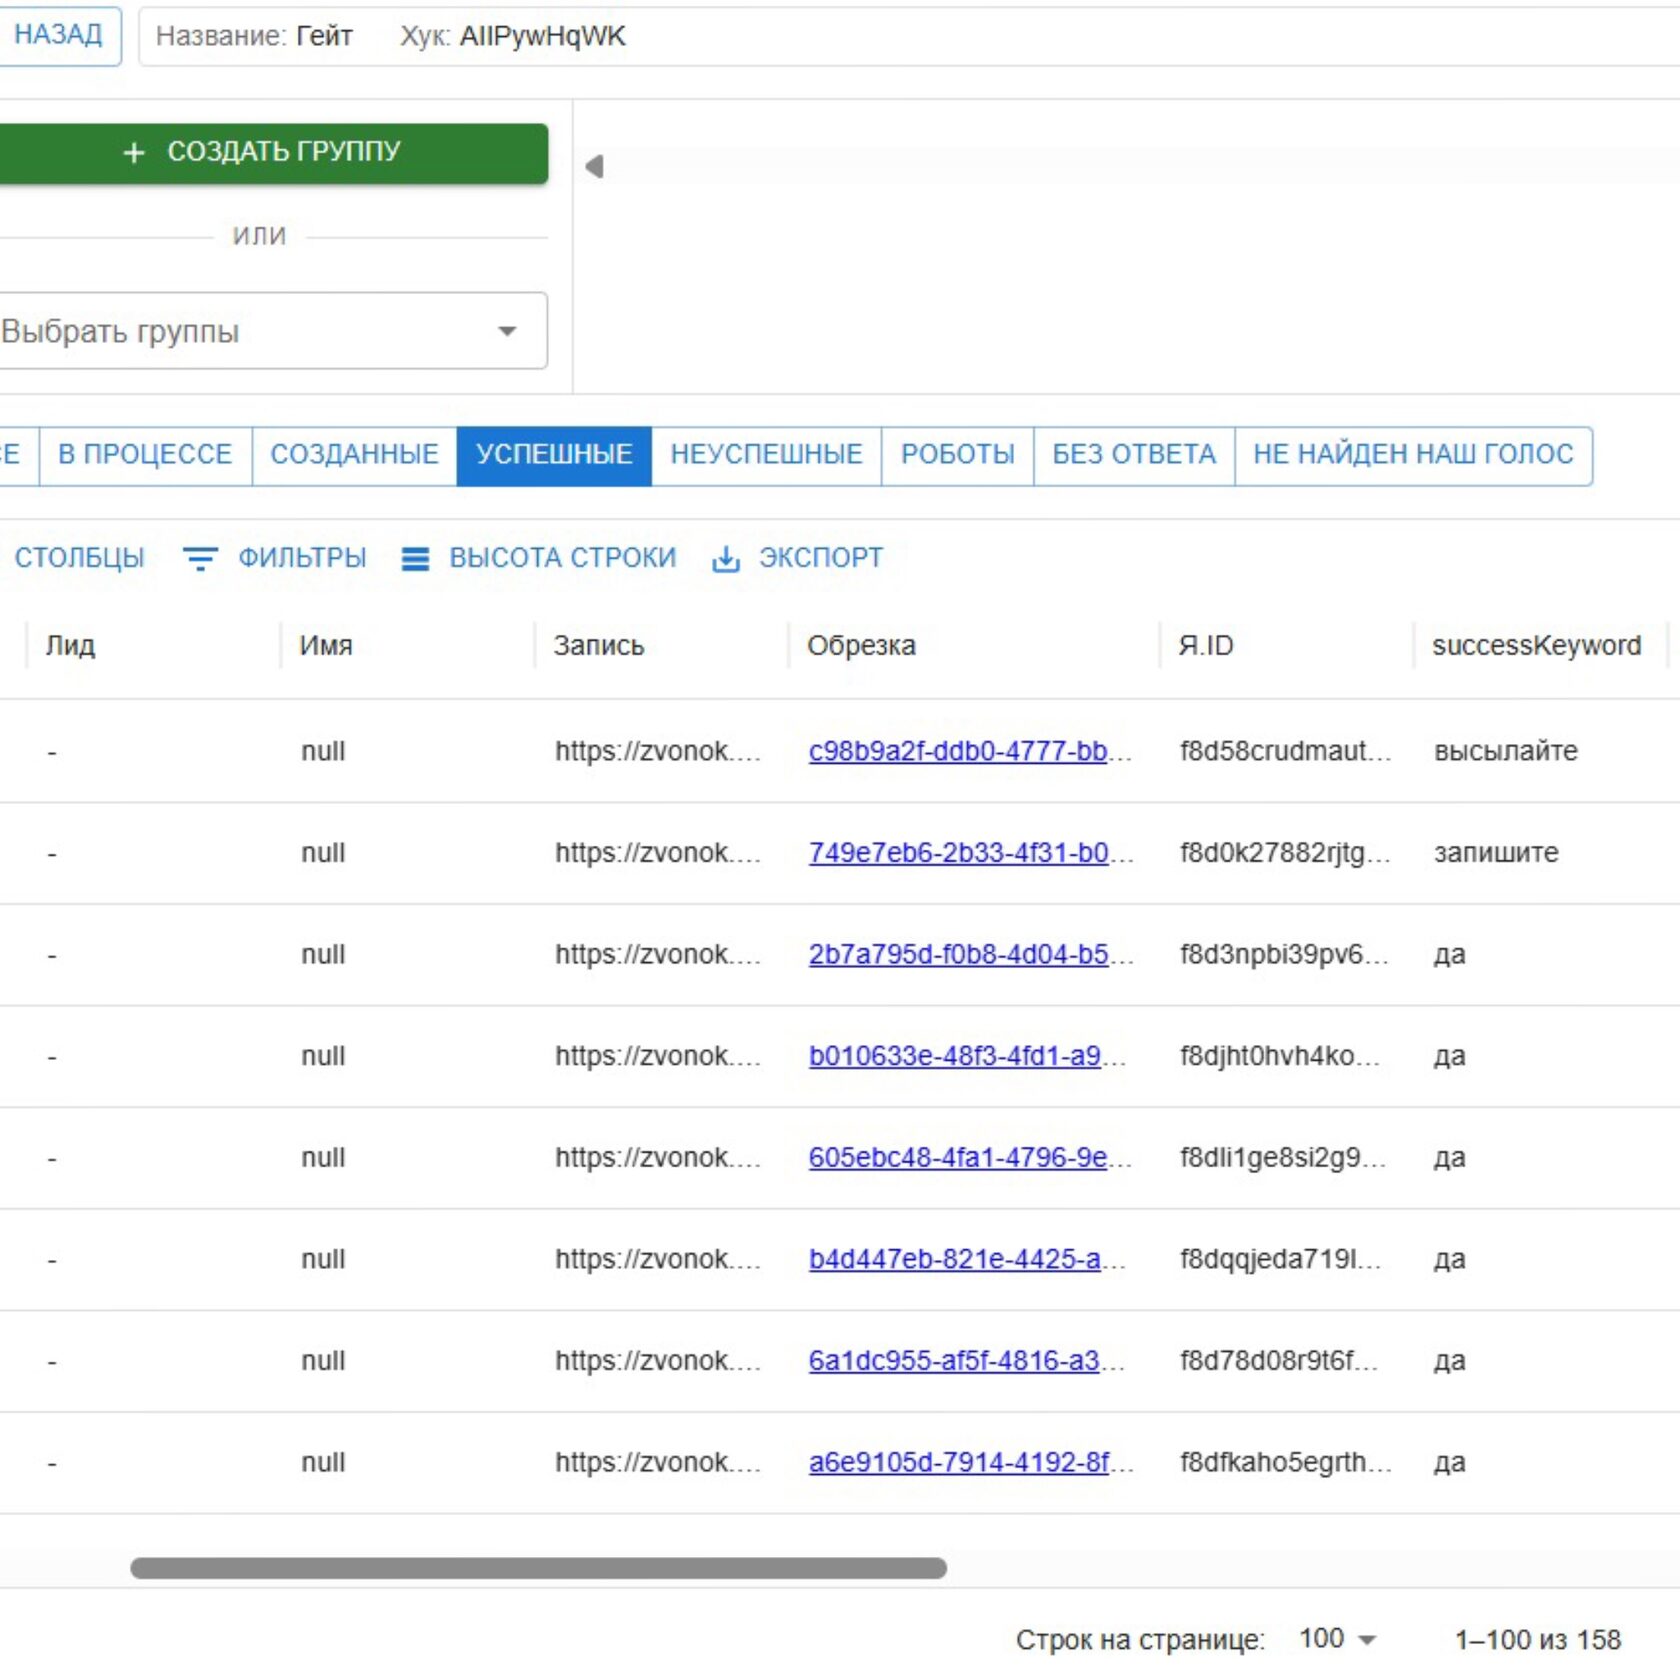
Task: Open the Выбрать группы dropdown
Action: 273,331
